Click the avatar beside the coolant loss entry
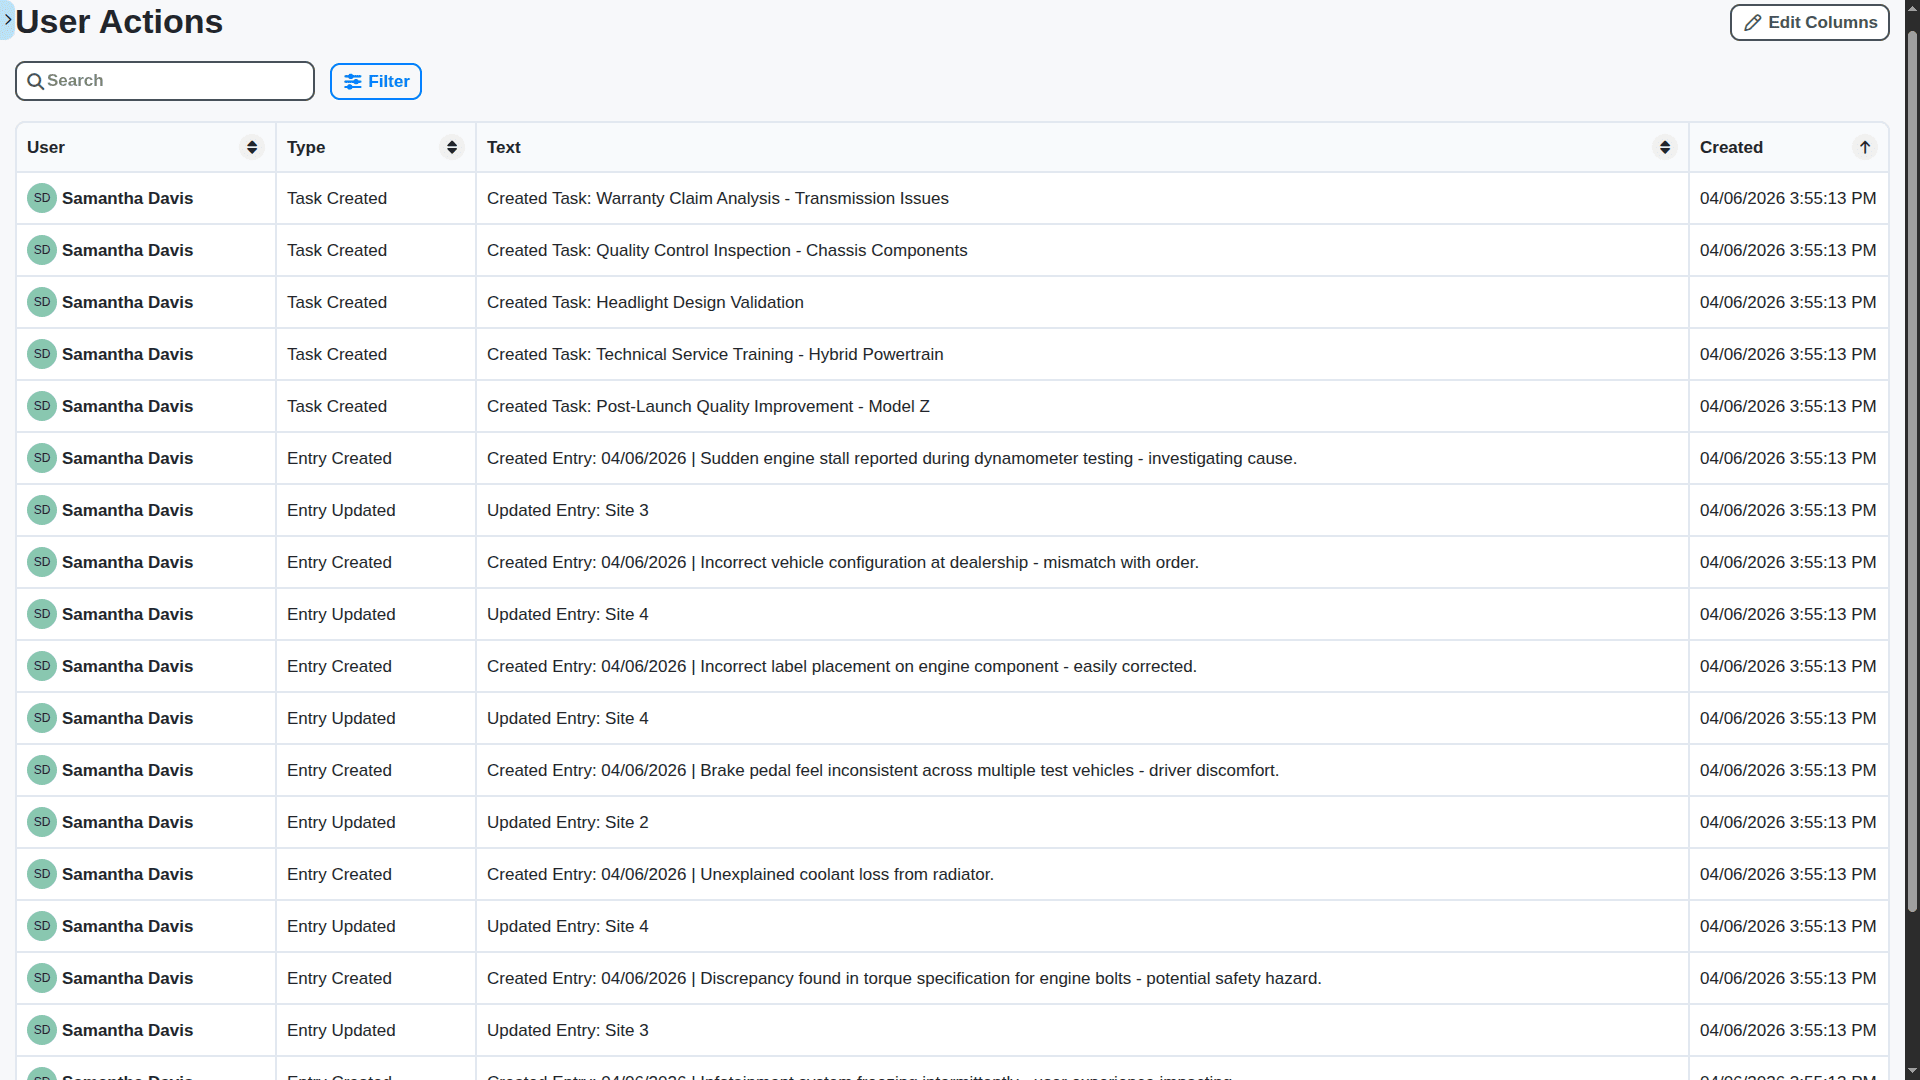The width and height of the screenshot is (1920, 1080). (41, 874)
